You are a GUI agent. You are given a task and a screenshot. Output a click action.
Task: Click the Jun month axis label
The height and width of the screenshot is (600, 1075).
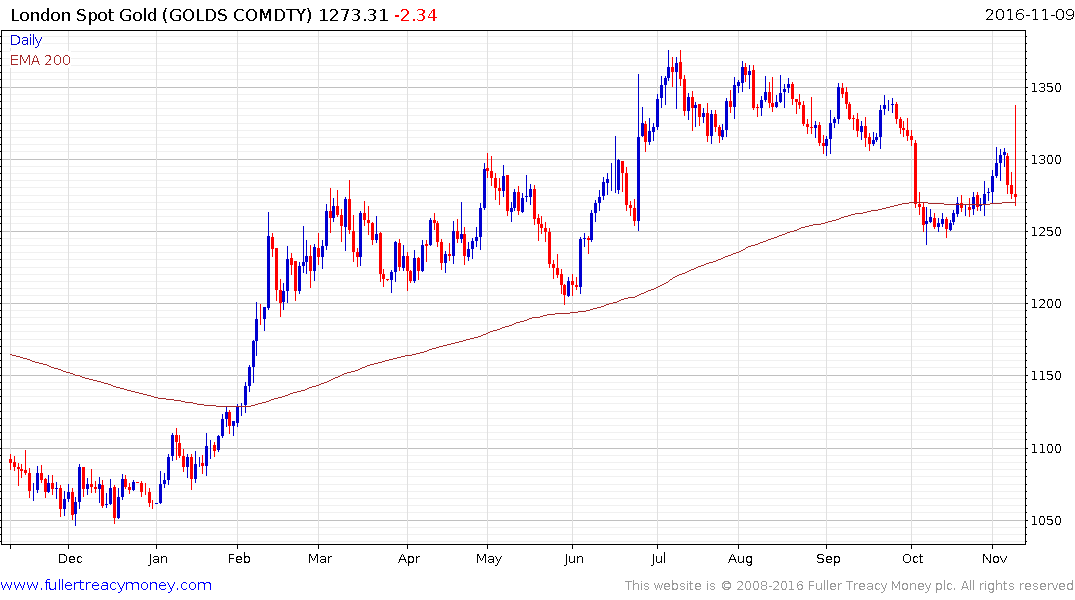574,559
